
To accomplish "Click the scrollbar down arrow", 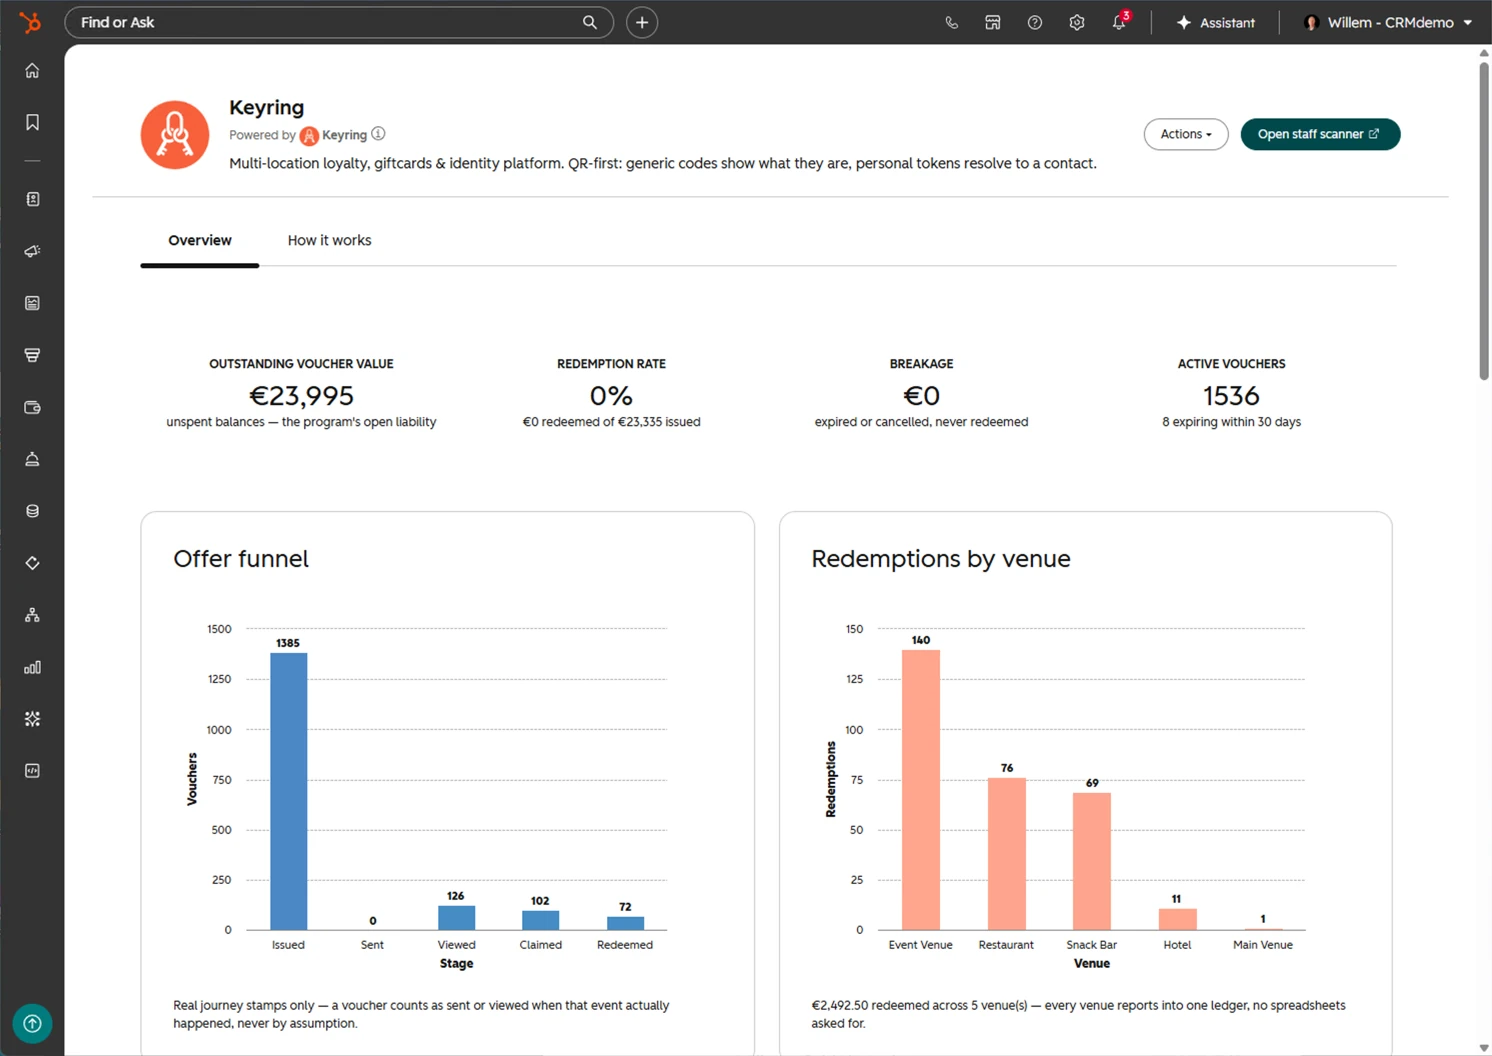I will [x=1484, y=1048].
